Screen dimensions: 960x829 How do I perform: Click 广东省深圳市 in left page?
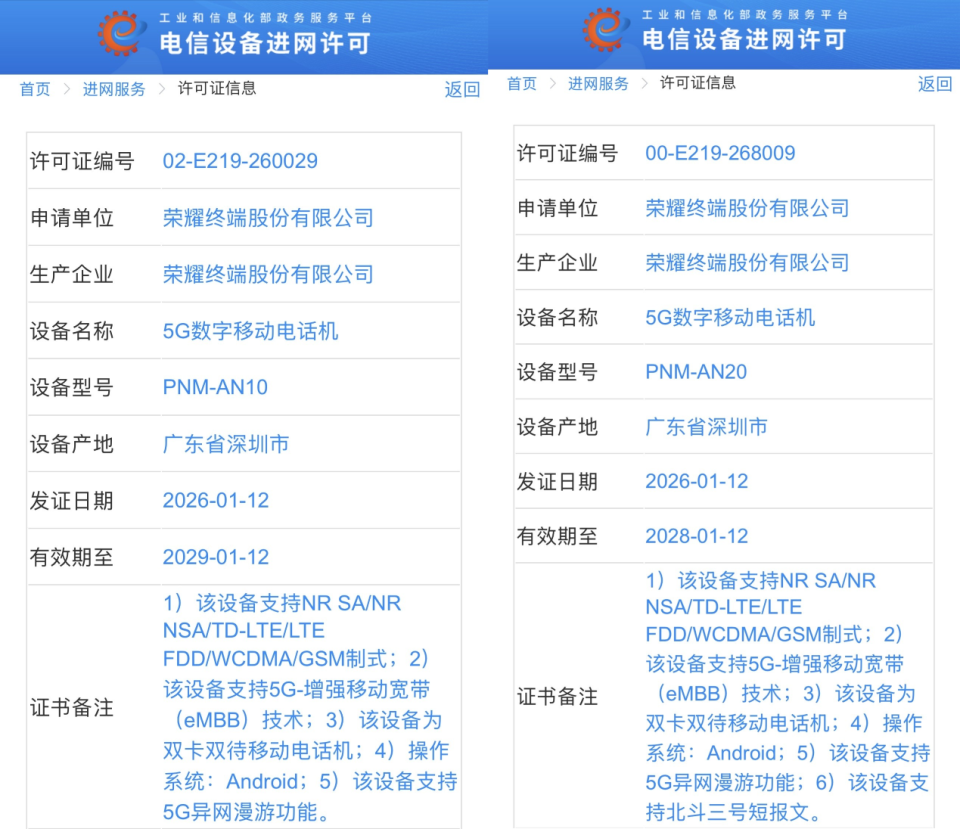tap(226, 445)
